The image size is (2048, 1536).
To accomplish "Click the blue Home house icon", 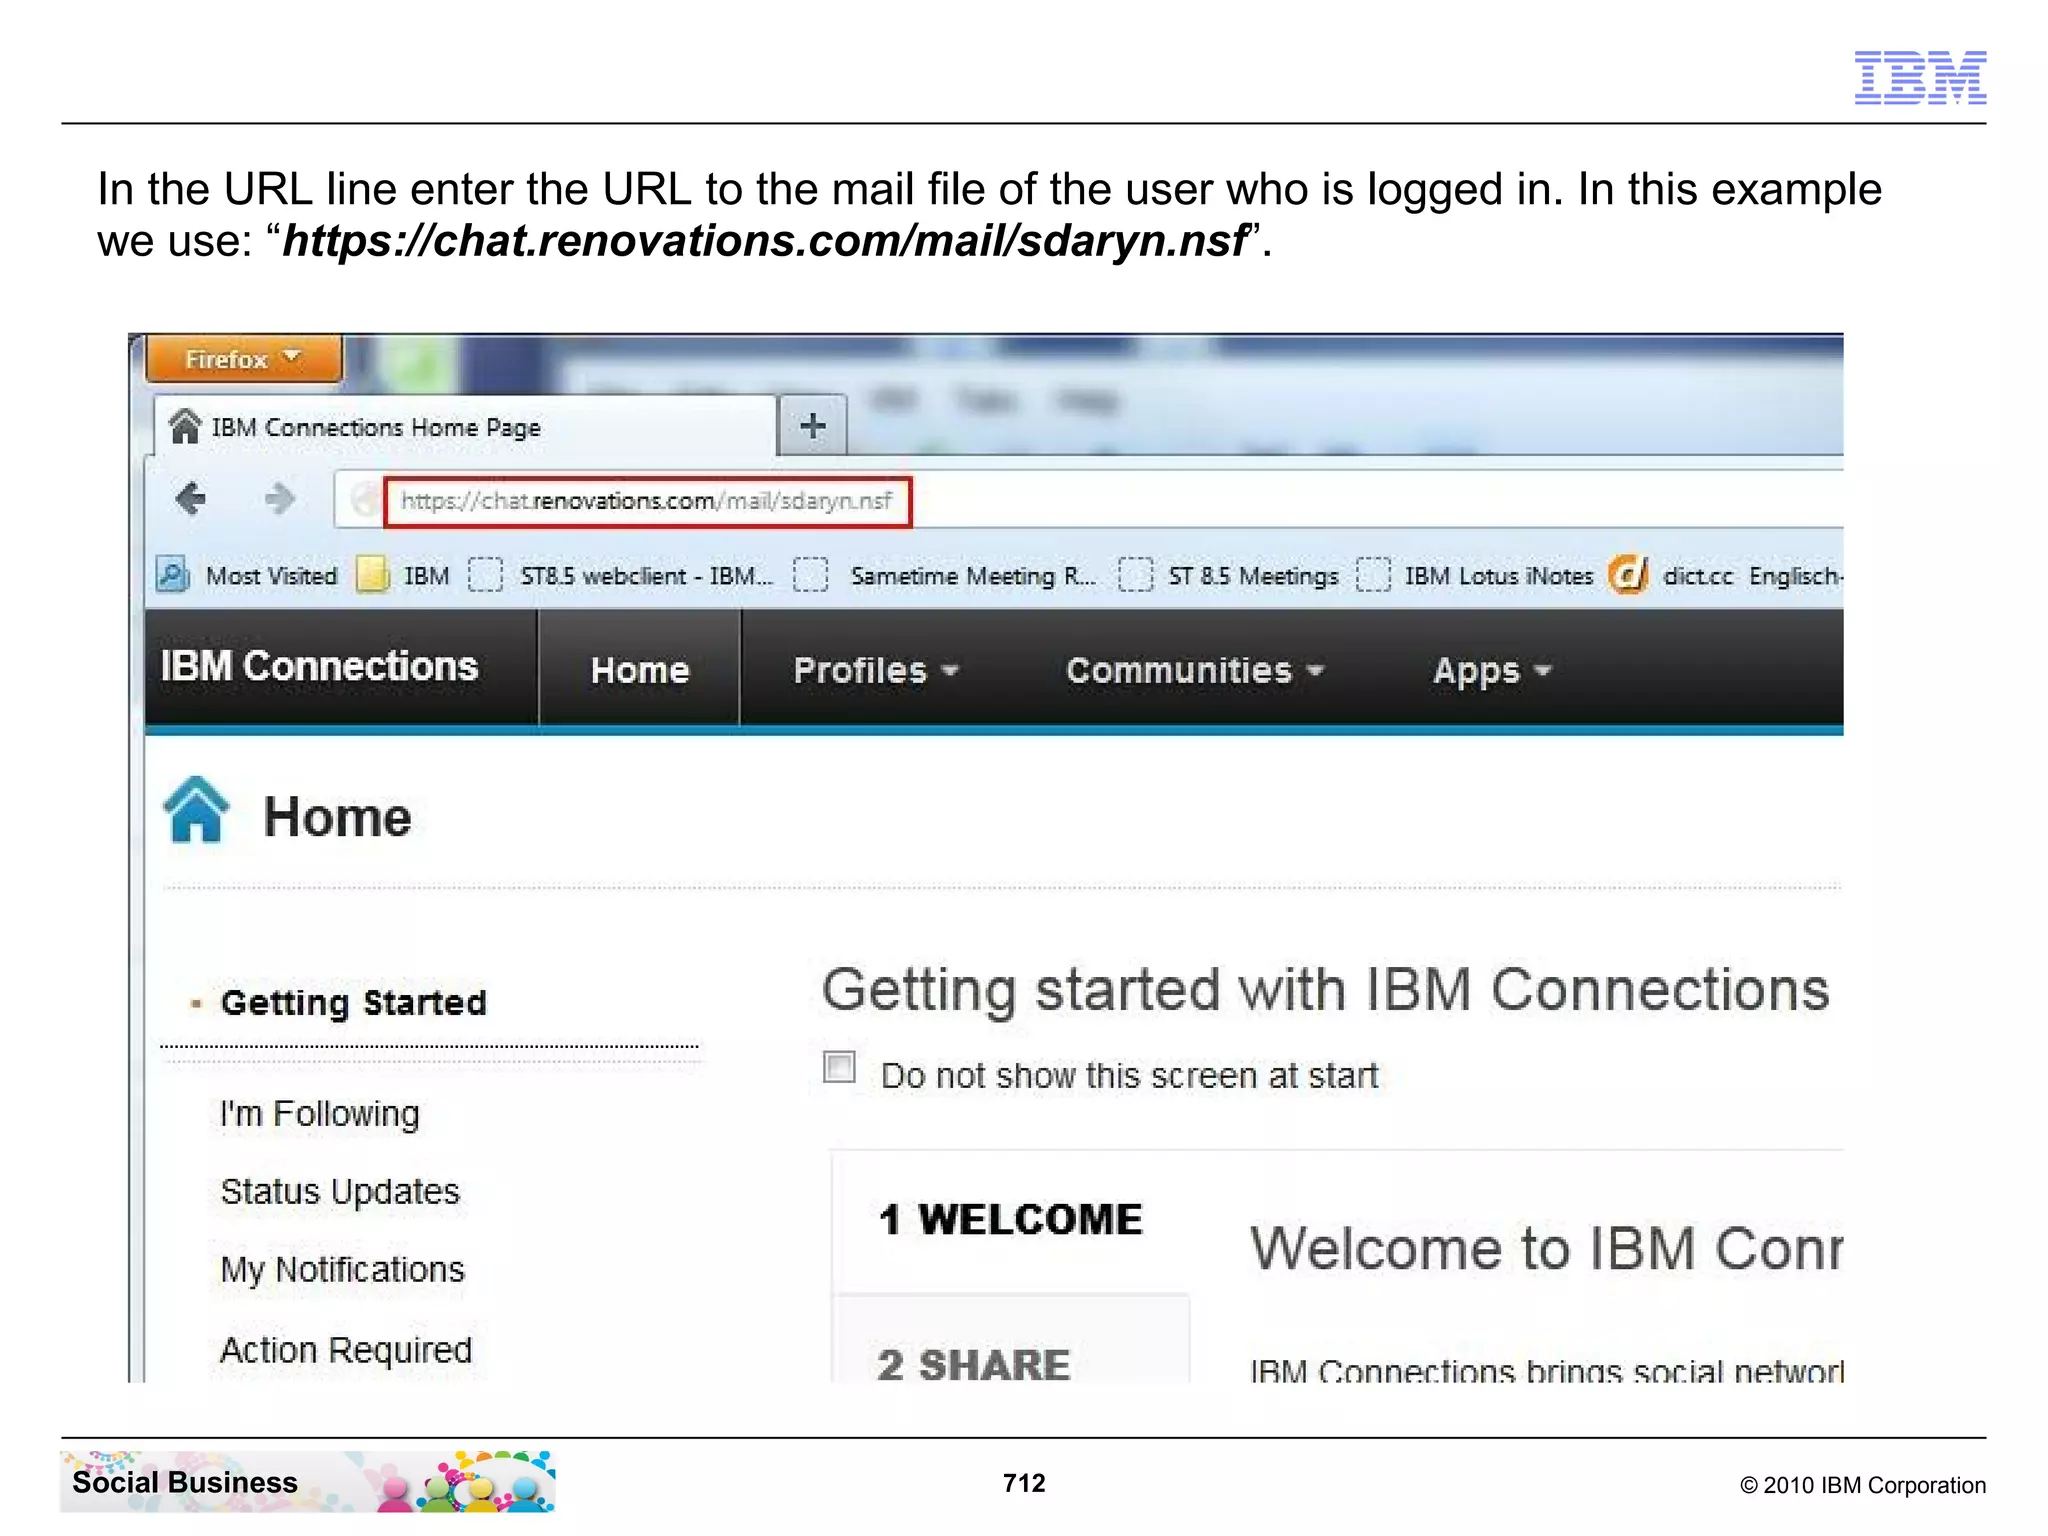I will click(x=196, y=811).
